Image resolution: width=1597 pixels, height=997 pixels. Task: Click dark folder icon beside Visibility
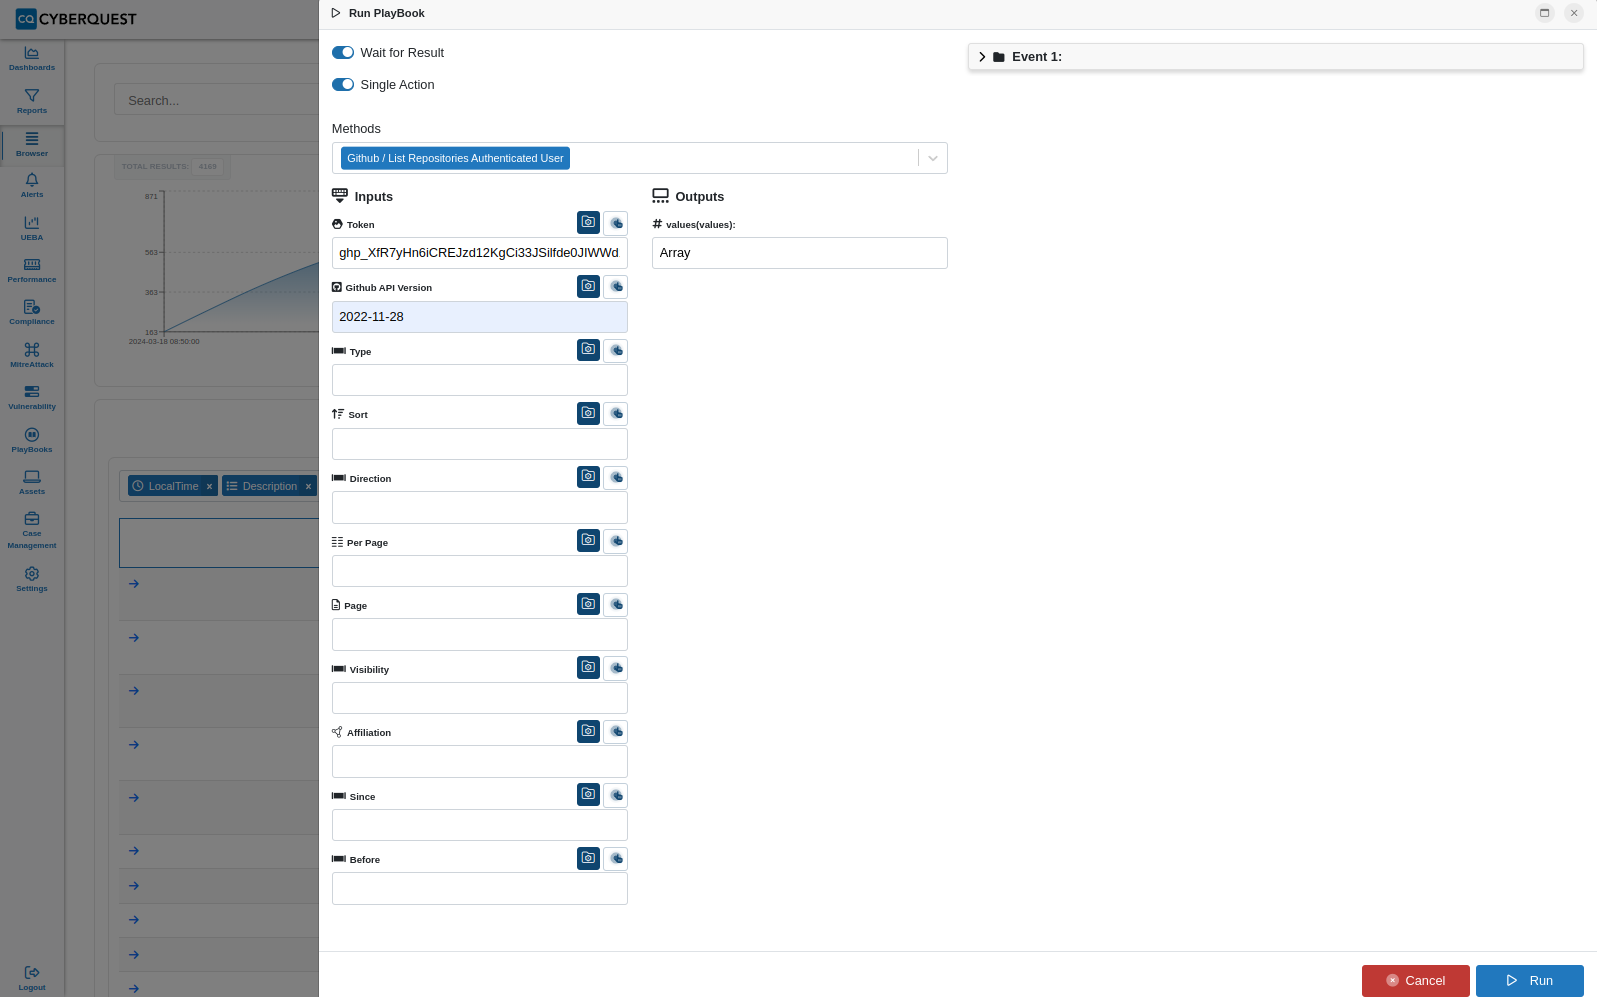pyautogui.click(x=588, y=667)
